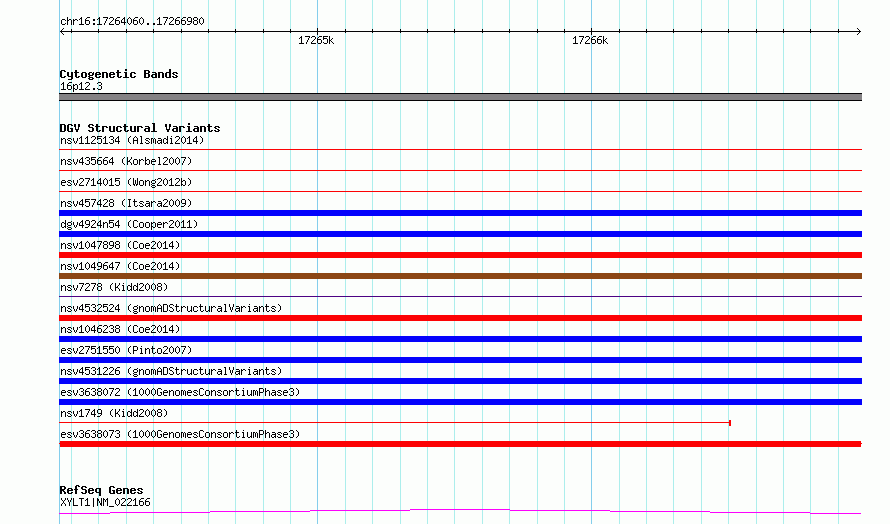Click the 17266k ruler position label

(590, 40)
